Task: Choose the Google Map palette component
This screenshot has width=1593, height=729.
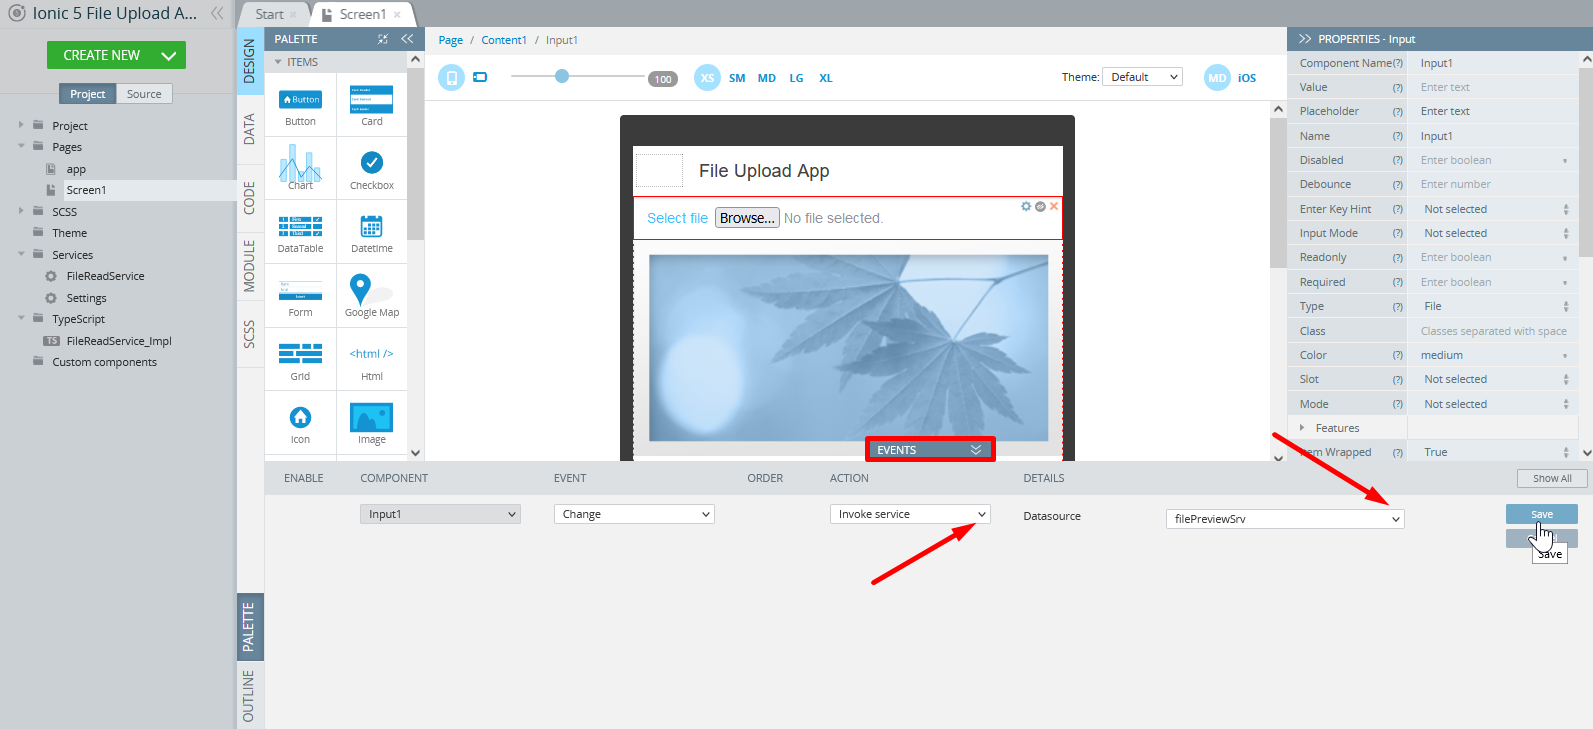Action: 371,297
